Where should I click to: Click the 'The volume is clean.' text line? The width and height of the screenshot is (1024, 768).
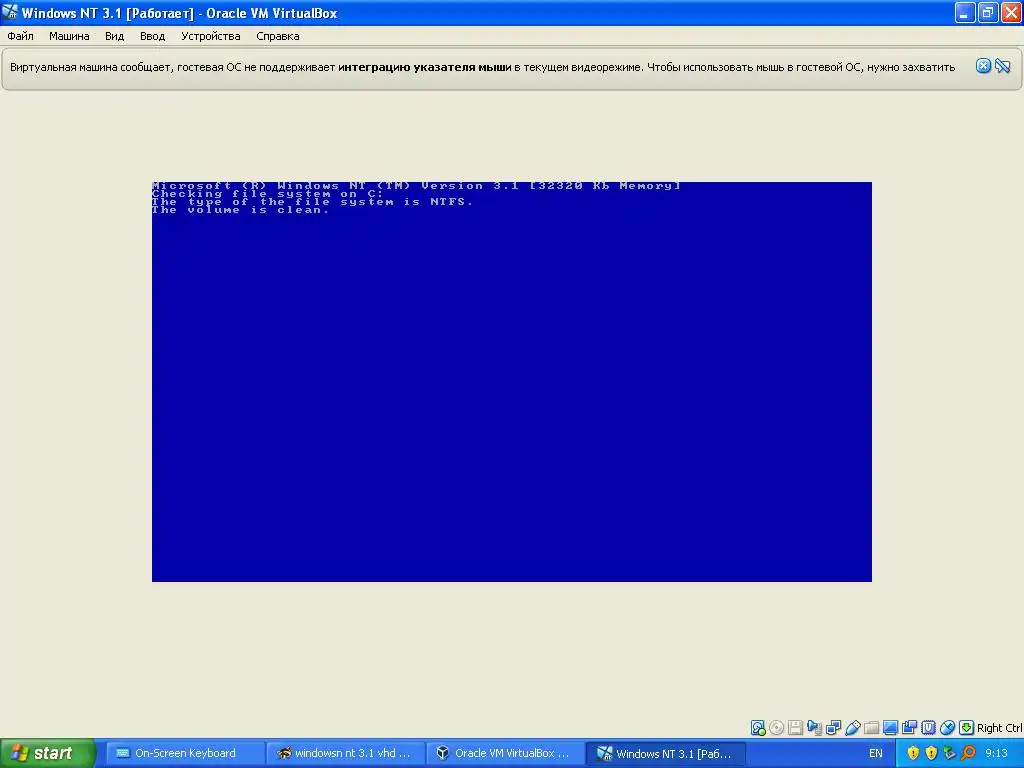(240, 210)
